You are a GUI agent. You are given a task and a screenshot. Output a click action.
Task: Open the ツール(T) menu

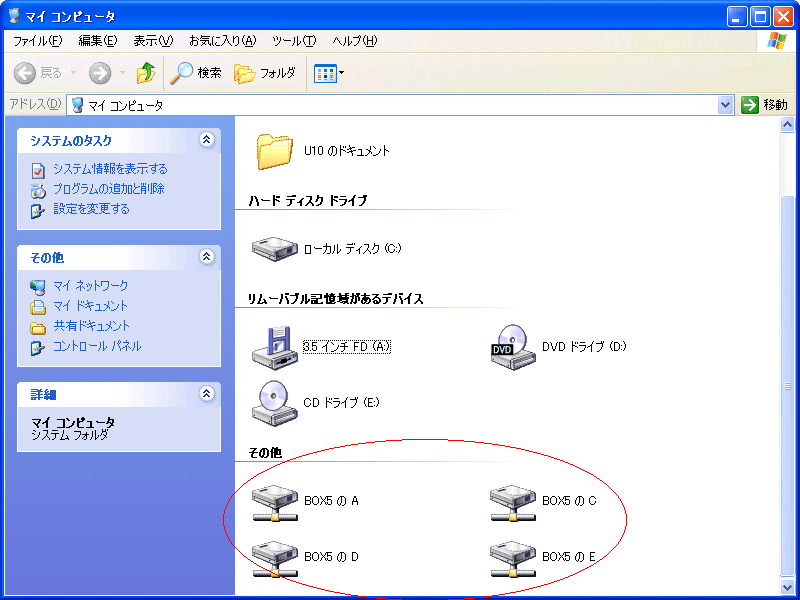(x=294, y=41)
